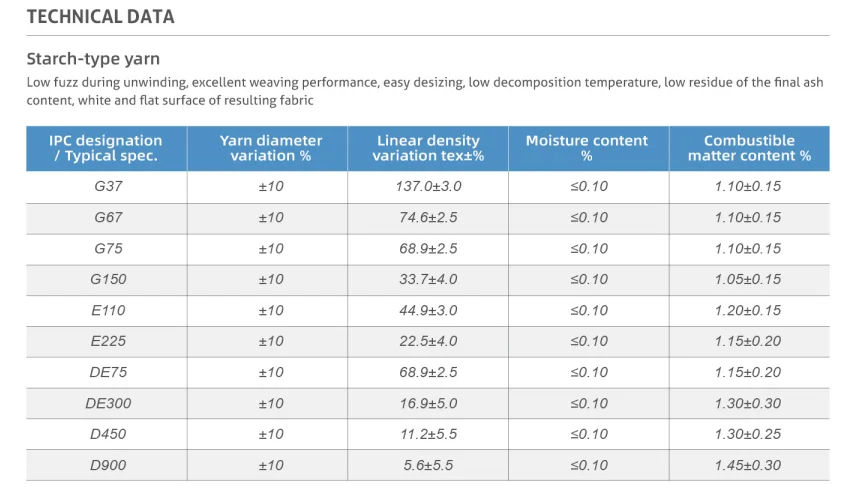
Task: Click the TECHNICAL DATA heading
Action: point(100,17)
